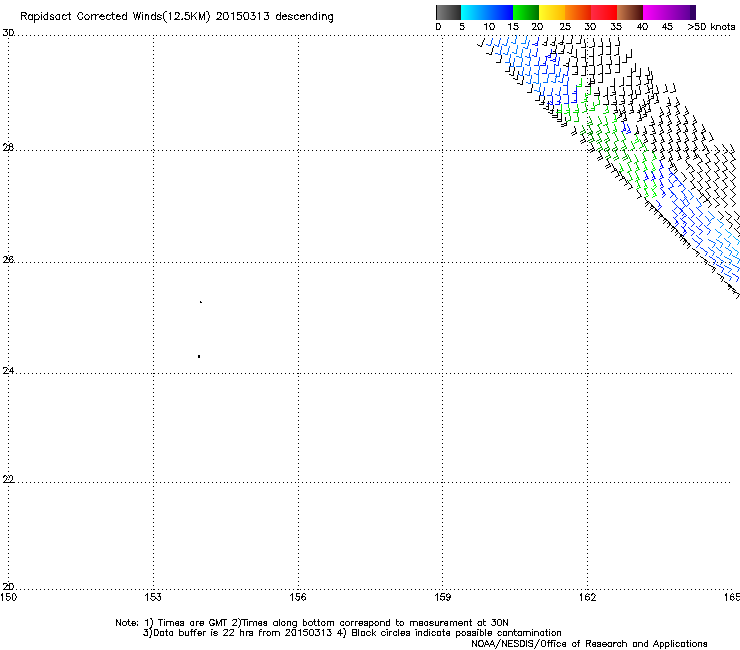This screenshot has width=740, height=650.
Task: Click the 'NOAA/NESDIS/Office of Research and Applications' credit
Action: (x=589, y=644)
